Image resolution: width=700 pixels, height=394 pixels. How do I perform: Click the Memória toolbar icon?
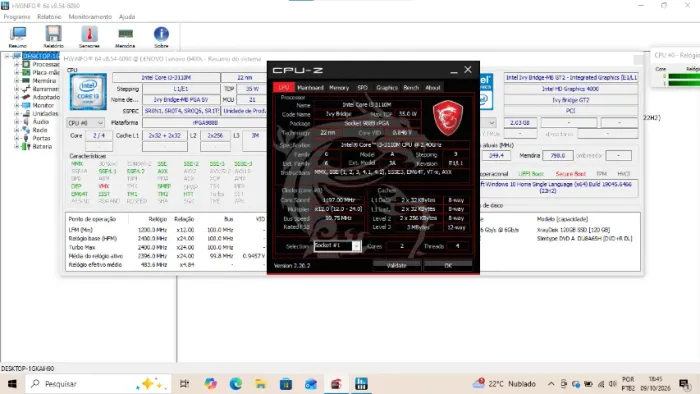click(125, 36)
